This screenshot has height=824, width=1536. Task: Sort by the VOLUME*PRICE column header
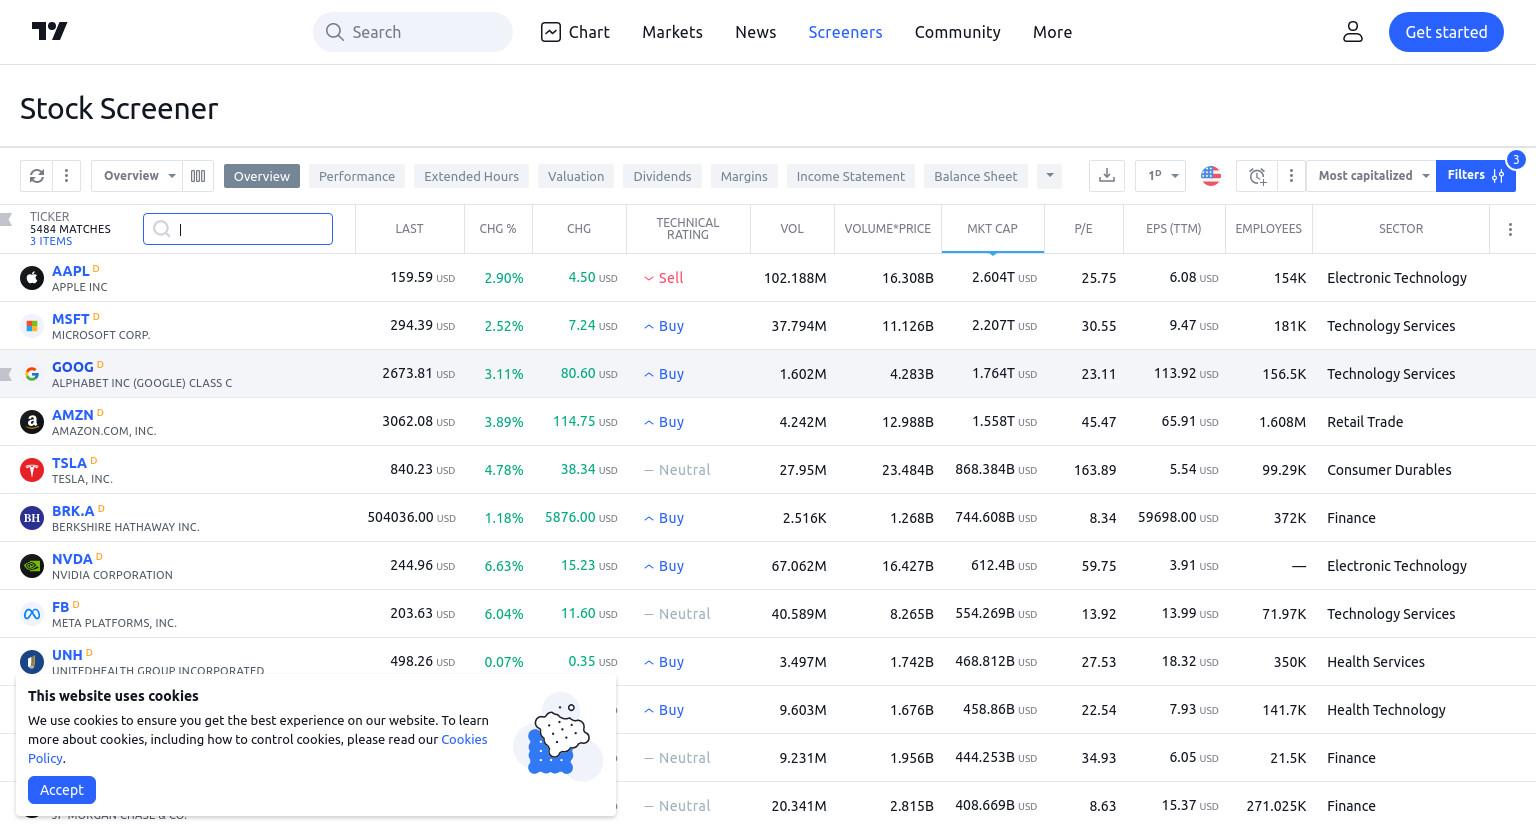[x=888, y=229]
